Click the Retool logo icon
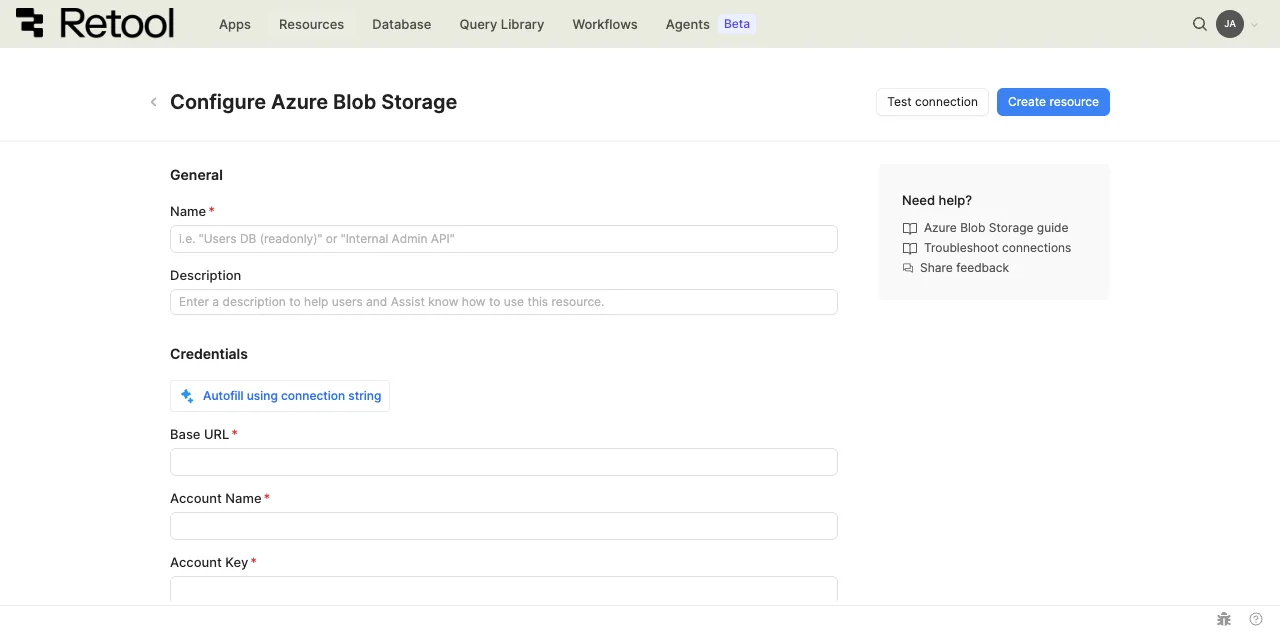The height and width of the screenshot is (633, 1280). click(x=30, y=24)
